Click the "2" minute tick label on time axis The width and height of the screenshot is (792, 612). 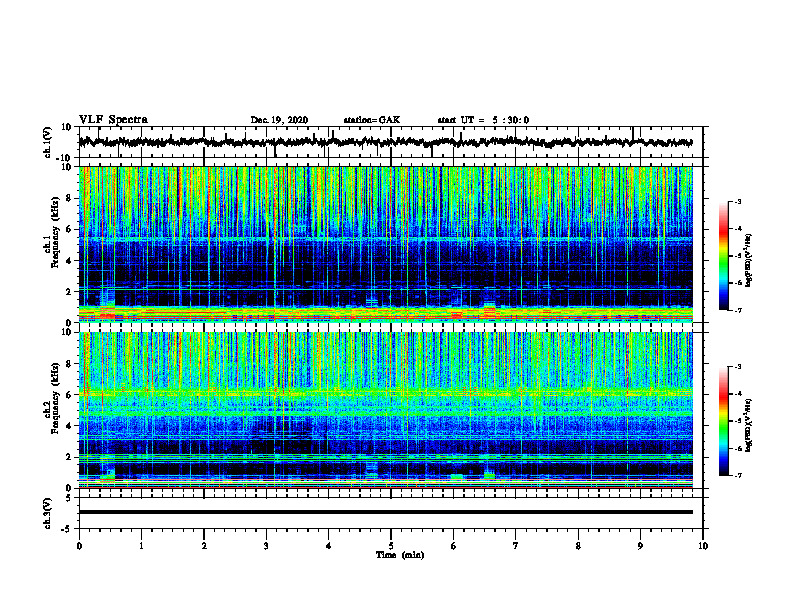[204, 546]
